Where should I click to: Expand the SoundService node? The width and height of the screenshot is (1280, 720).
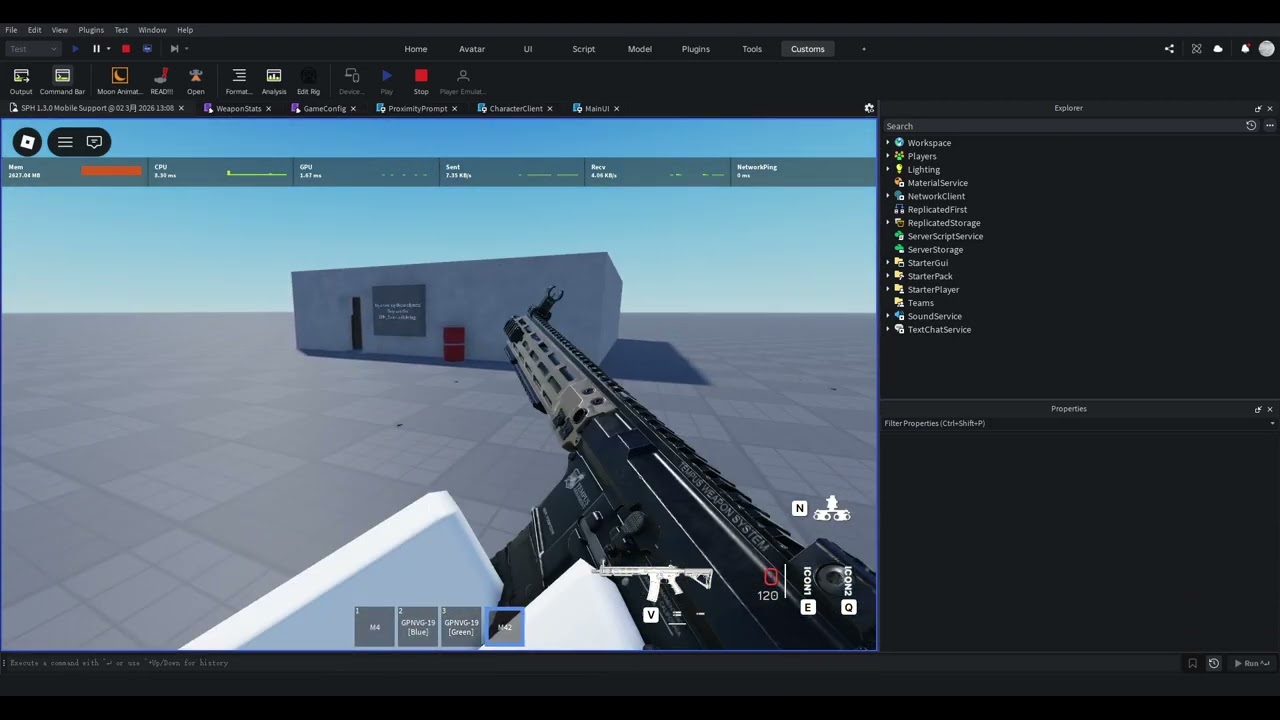[x=888, y=316]
